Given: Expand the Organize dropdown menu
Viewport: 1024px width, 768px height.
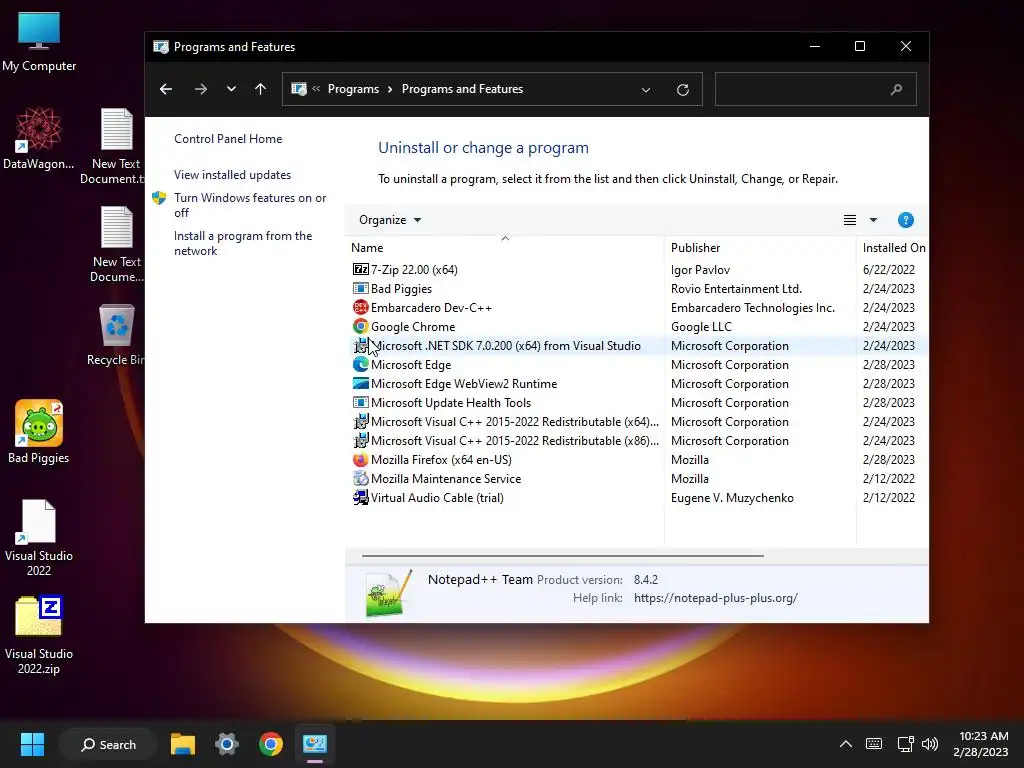Looking at the screenshot, I should [390, 220].
